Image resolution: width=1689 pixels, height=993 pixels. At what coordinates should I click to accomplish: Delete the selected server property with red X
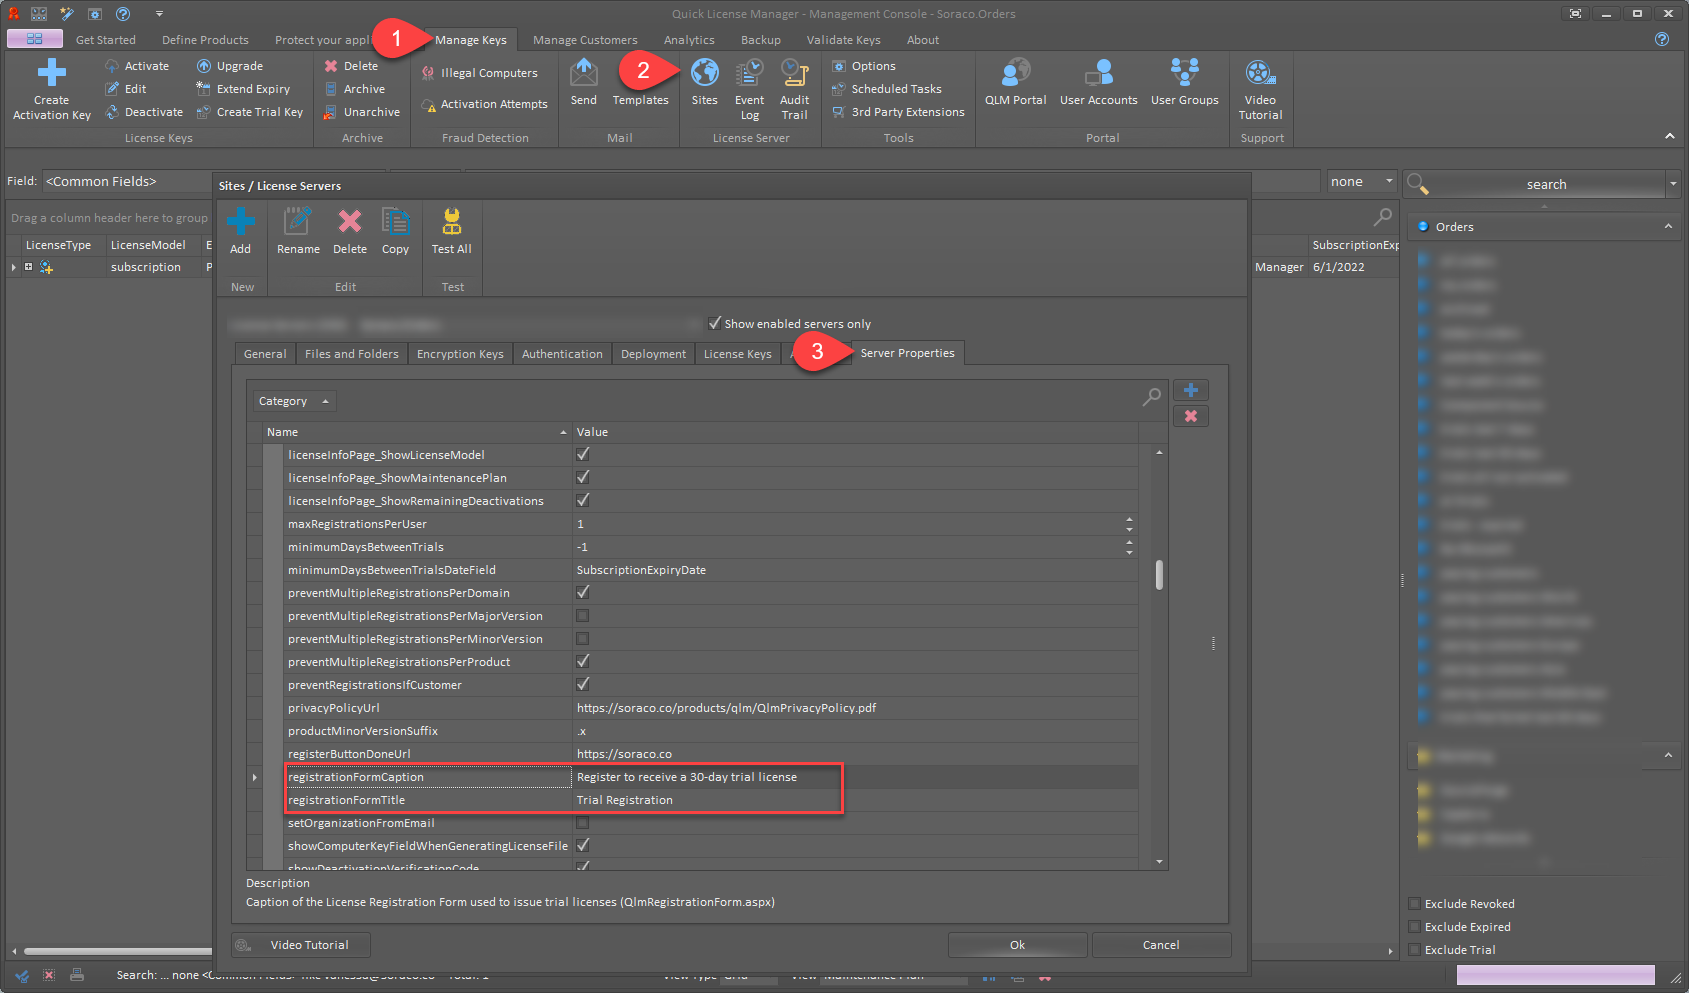tap(1190, 416)
